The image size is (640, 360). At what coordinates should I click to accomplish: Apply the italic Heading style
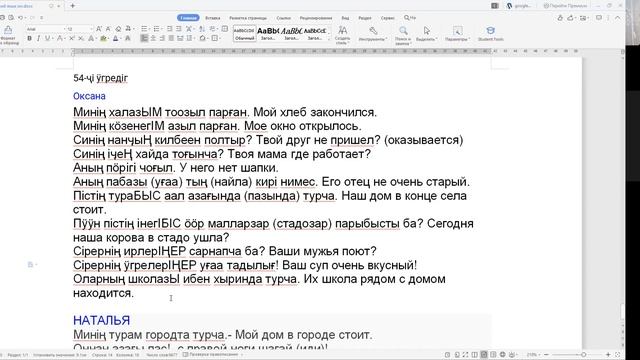pos(291,33)
